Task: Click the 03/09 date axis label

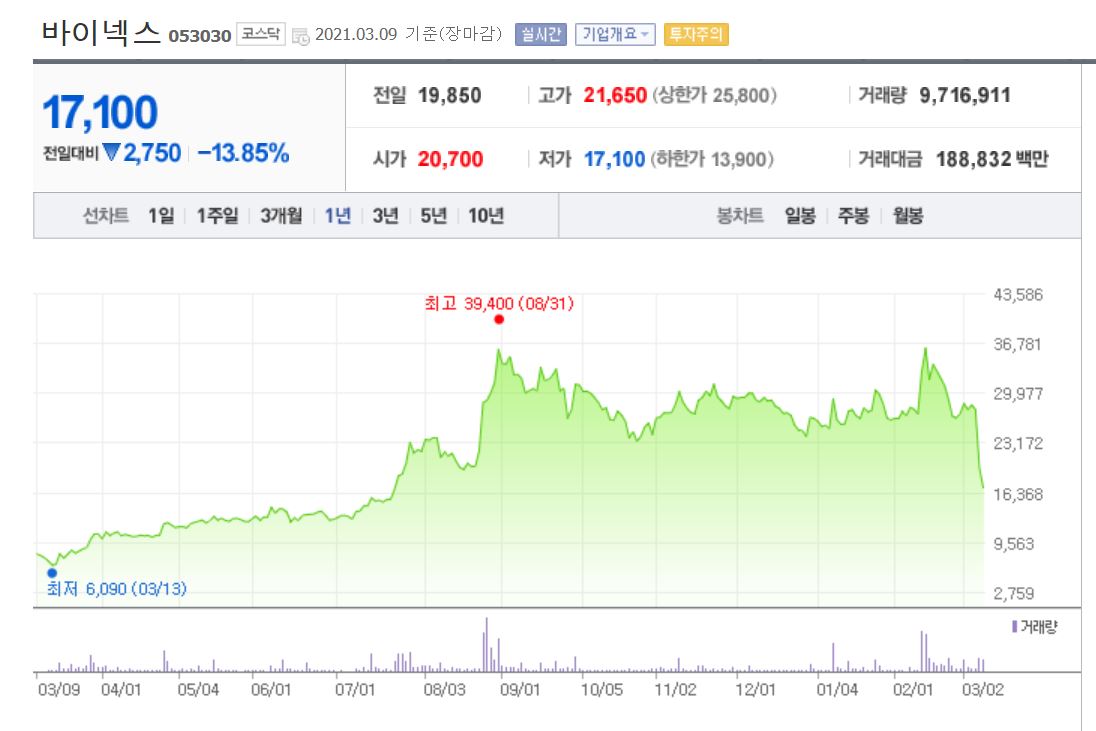Action: pos(59,690)
